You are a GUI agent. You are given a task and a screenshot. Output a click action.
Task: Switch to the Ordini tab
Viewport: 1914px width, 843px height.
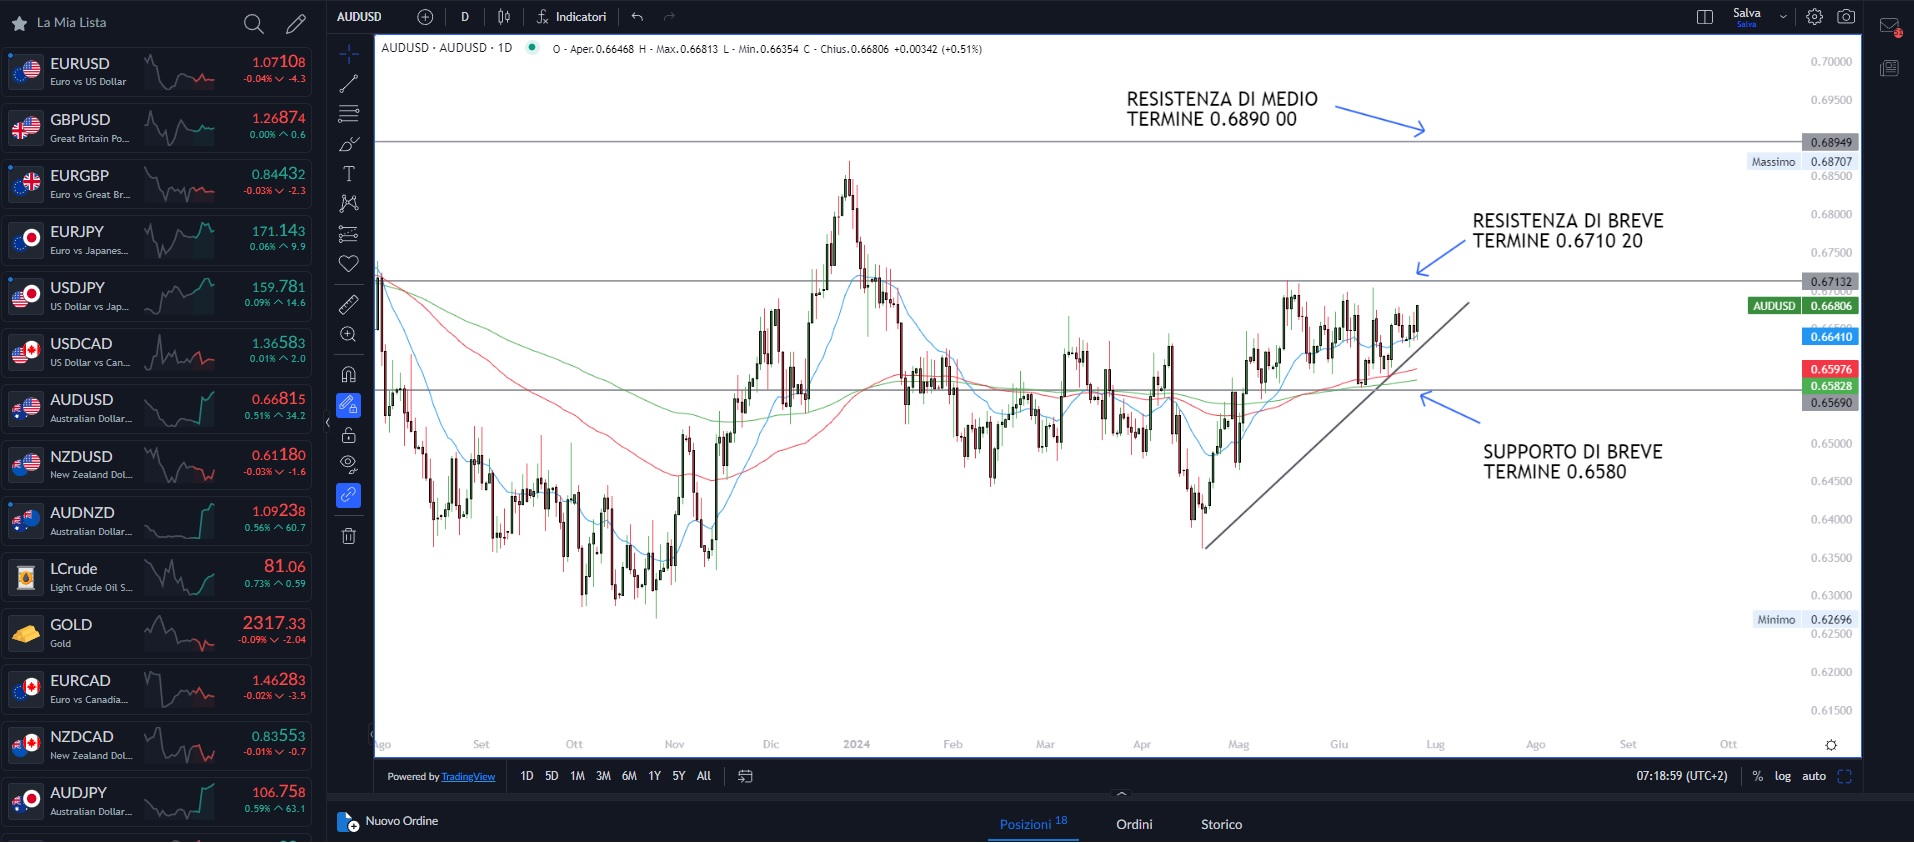[x=1134, y=824]
